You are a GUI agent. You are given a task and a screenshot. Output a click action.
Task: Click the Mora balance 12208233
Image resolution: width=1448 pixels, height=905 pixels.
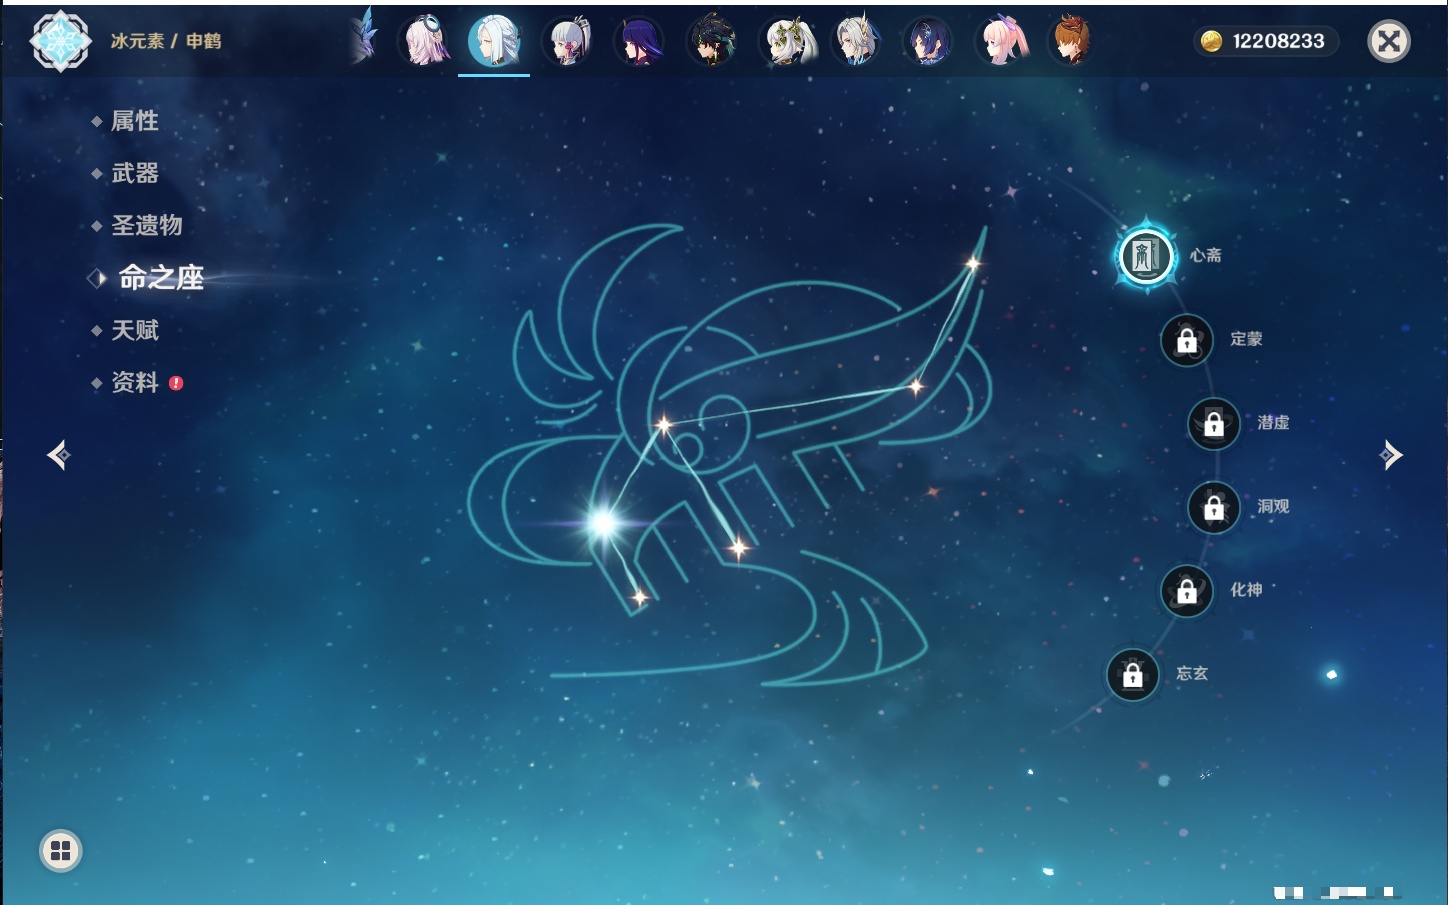pyautogui.click(x=1278, y=41)
